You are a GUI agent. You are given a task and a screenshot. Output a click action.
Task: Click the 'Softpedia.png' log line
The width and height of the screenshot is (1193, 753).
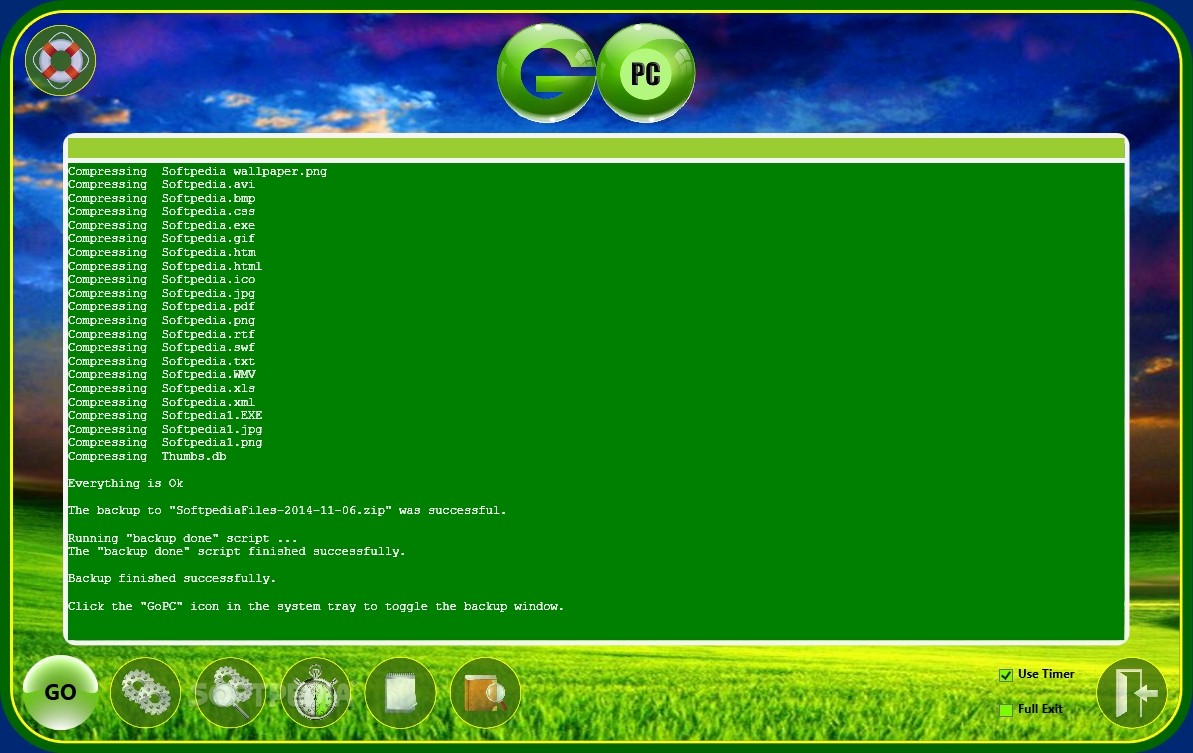(161, 320)
